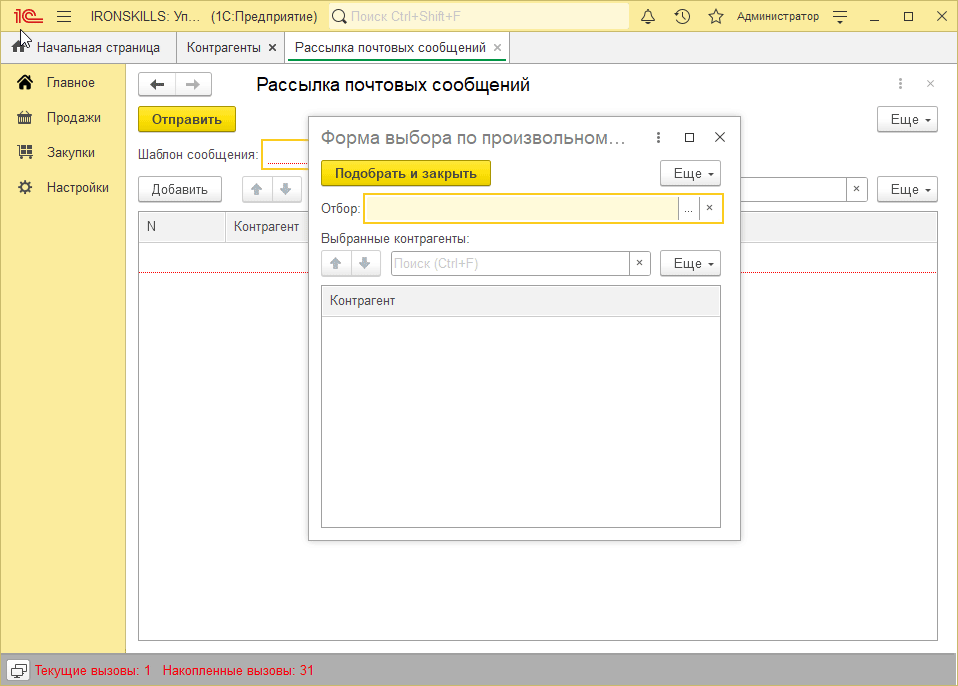This screenshot has width=958, height=686.
Task: Open the hamburger main menu
Action: tap(64, 17)
